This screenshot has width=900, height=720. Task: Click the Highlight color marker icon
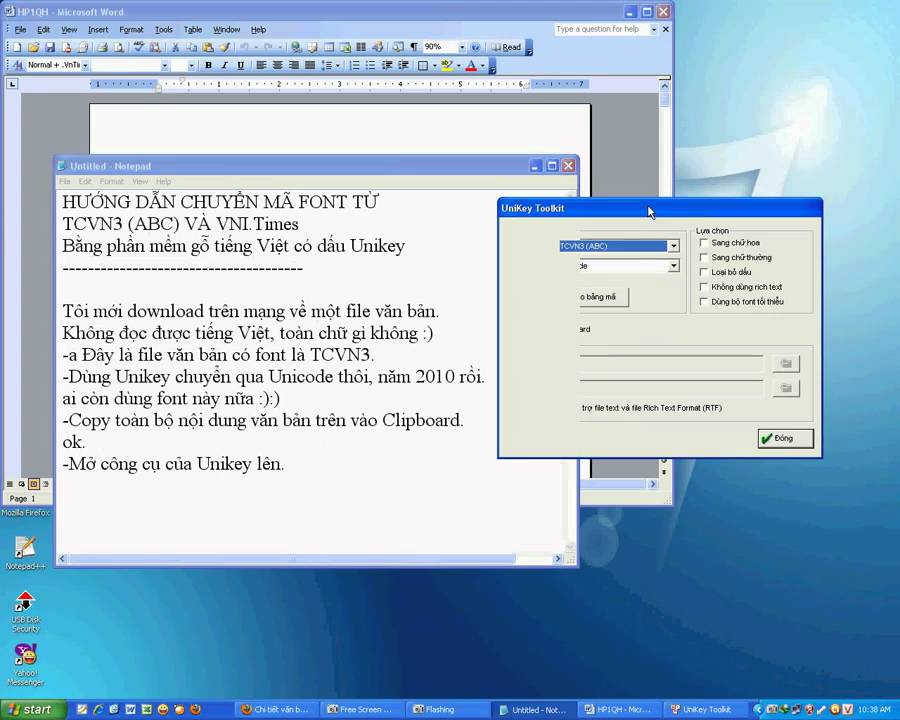coord(447,65)
